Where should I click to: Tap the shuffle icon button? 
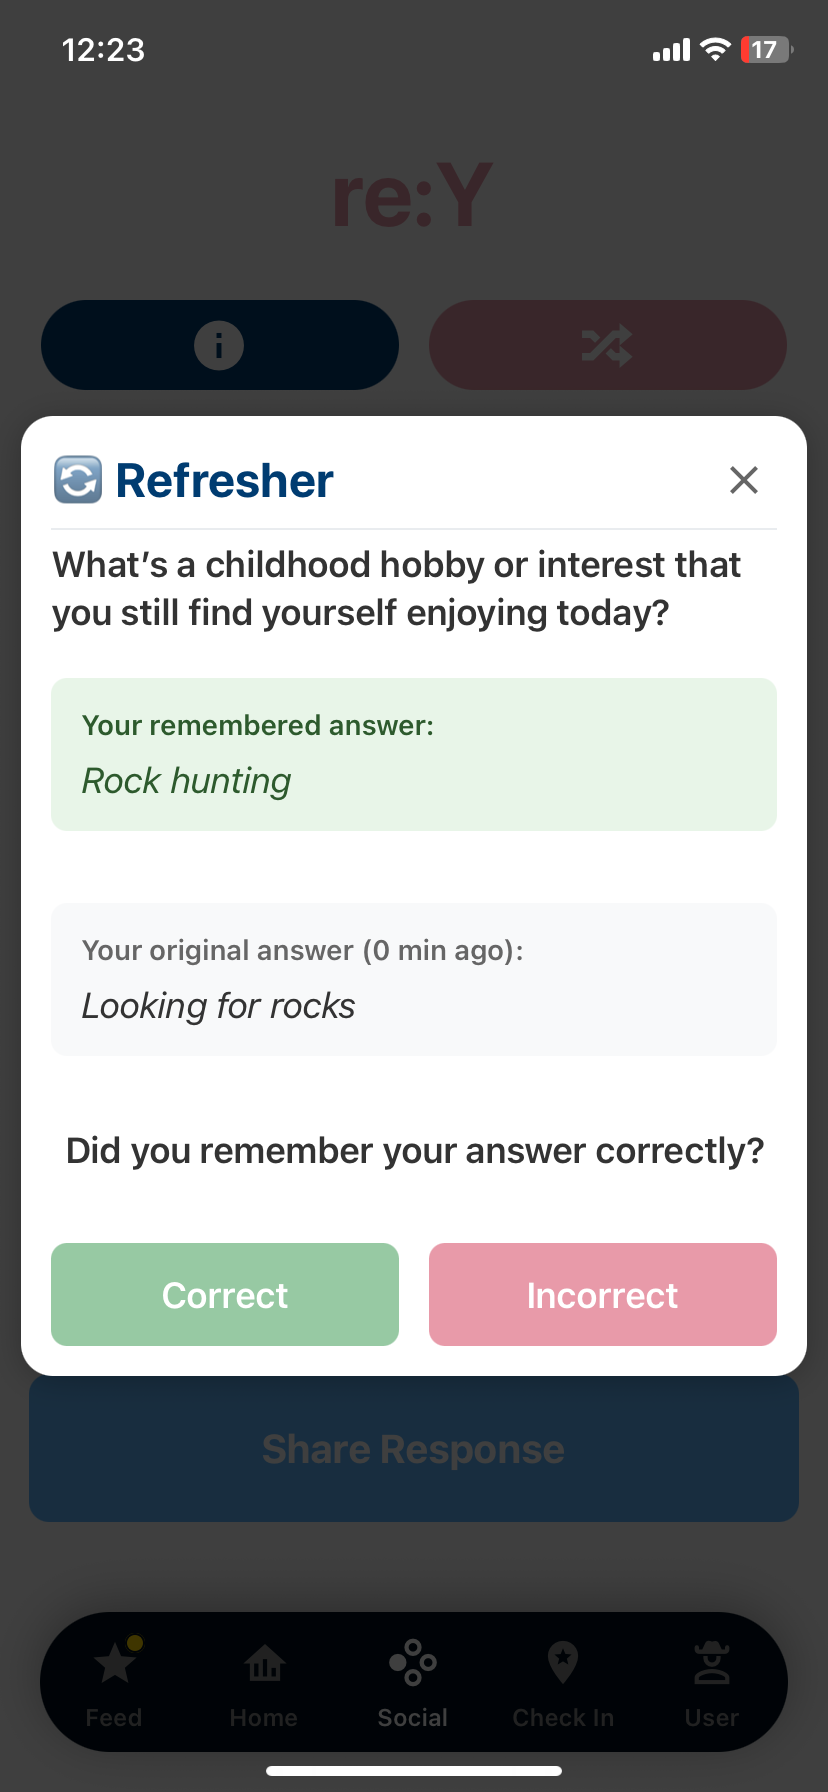click(x=607, y=345)
